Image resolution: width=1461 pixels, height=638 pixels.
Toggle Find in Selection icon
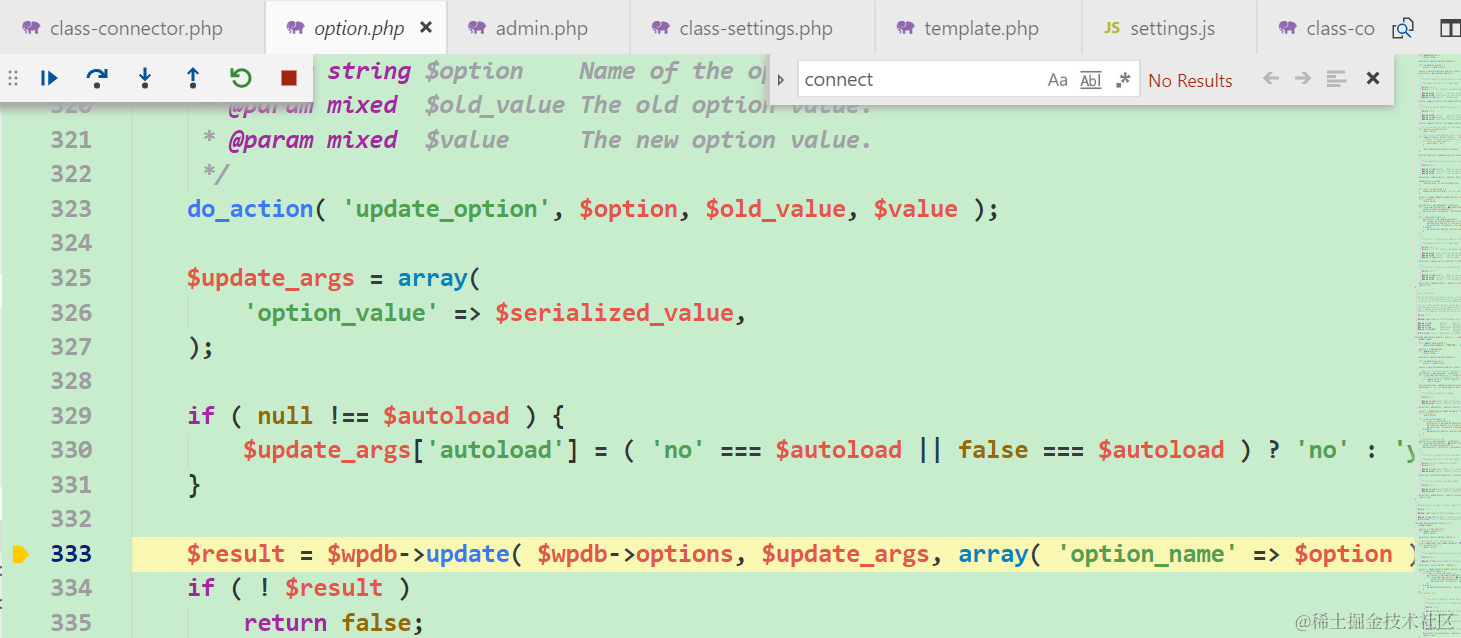[x=1336, y=79]
